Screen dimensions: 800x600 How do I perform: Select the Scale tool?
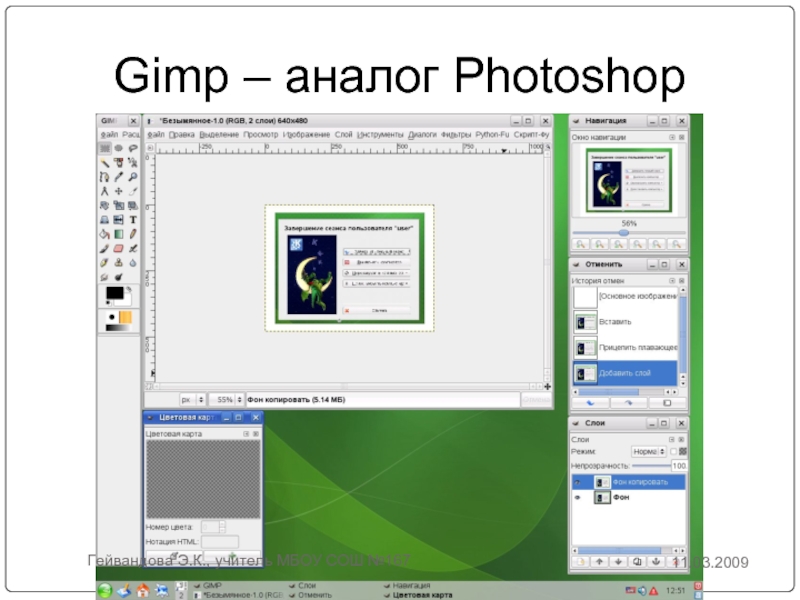click(118, 205)
